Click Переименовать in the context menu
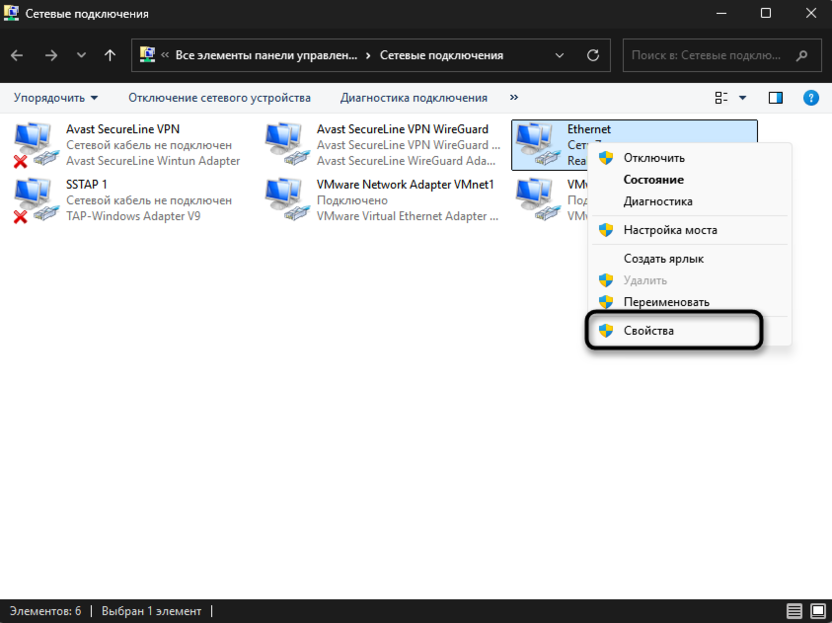This screenshot has width=832, height=623. click(666, 302)
